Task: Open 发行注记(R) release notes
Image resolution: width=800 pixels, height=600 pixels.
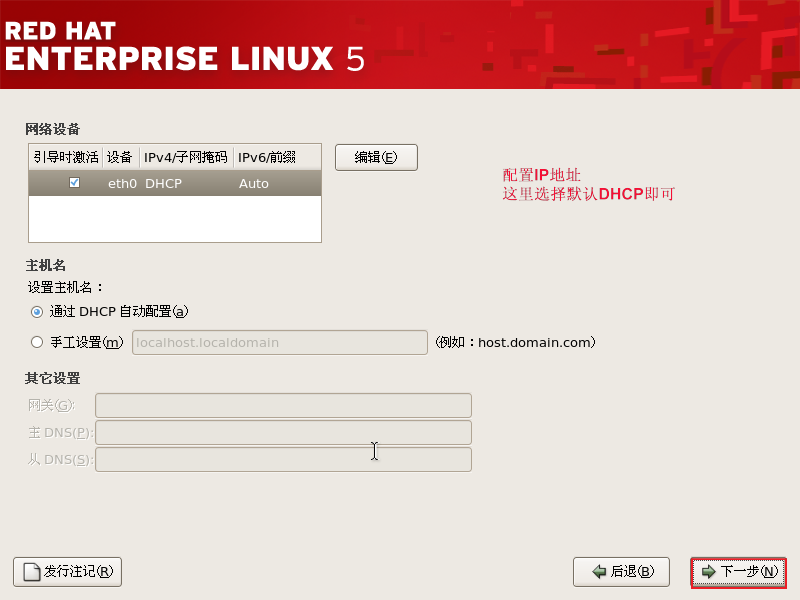Action: point(67,572)
